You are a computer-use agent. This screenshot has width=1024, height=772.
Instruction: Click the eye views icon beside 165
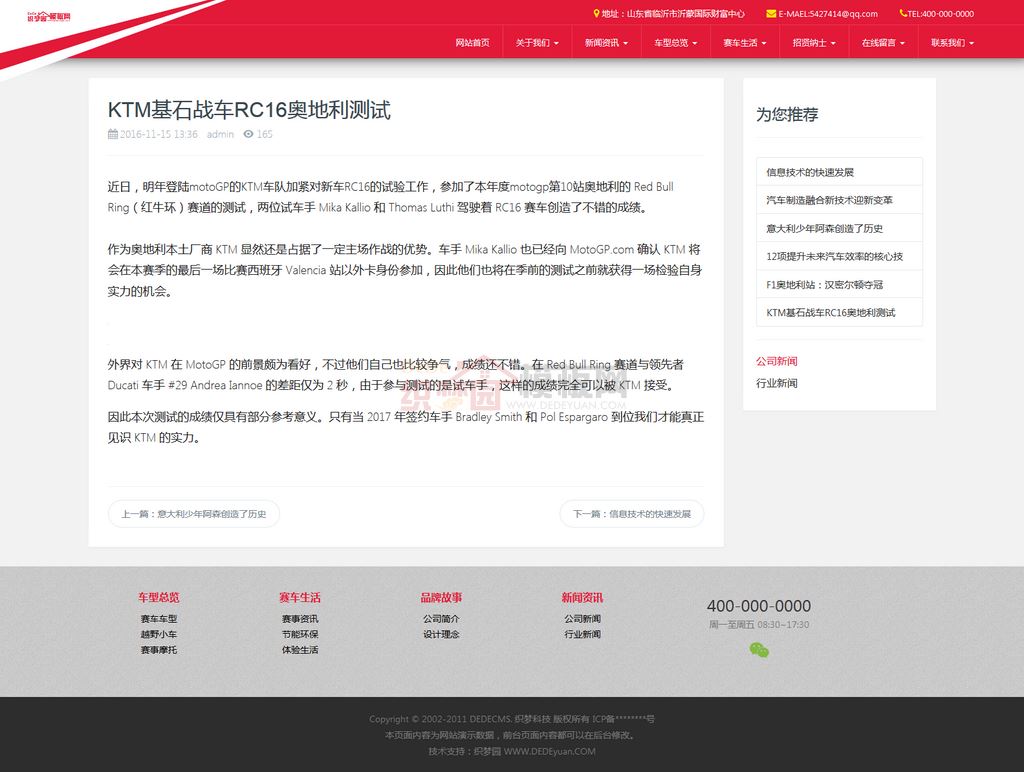pos(248,134)
